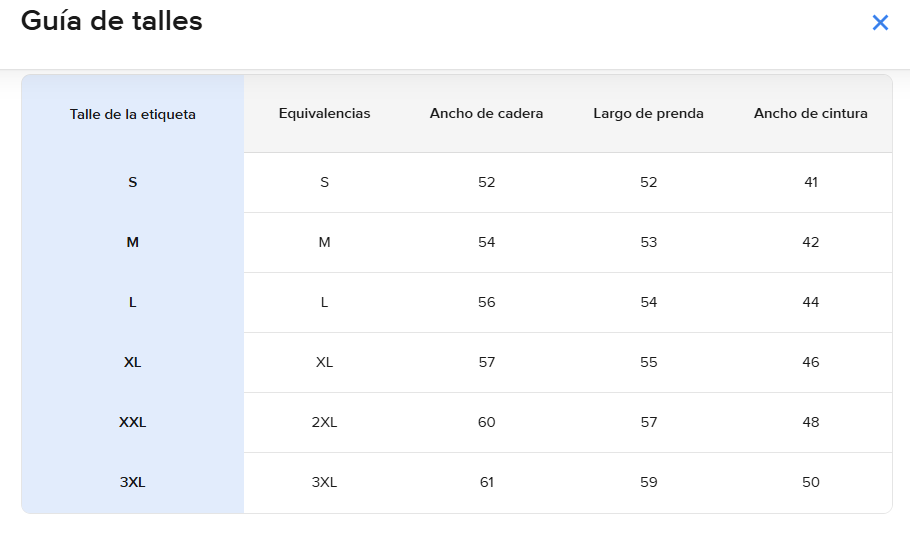Click the Guía de talles title
910x546 pixels.
click(111, 21)
